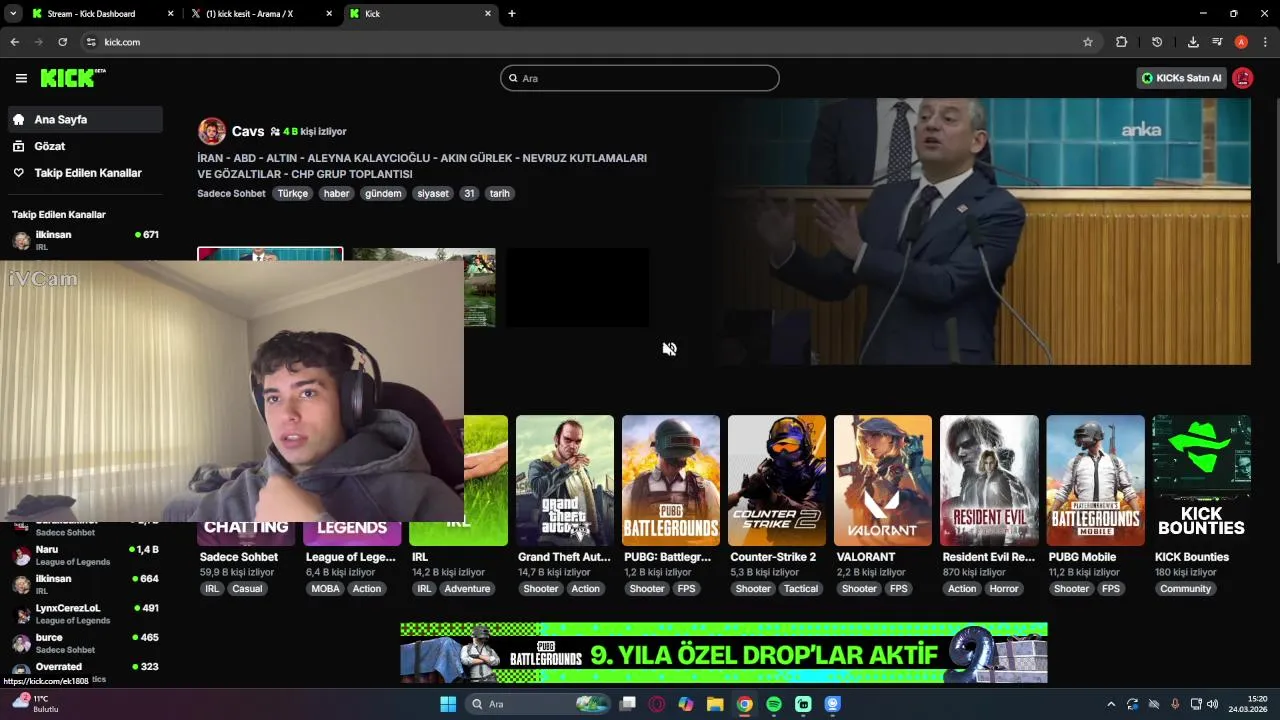
Task: View site information icon in address bar
Action: pos(91,42)
